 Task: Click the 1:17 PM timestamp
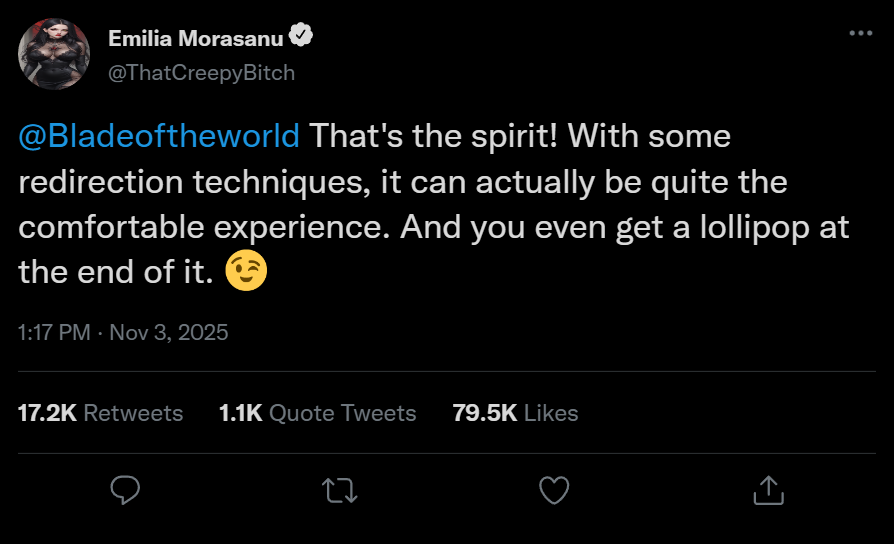click(x=54, y=332)
